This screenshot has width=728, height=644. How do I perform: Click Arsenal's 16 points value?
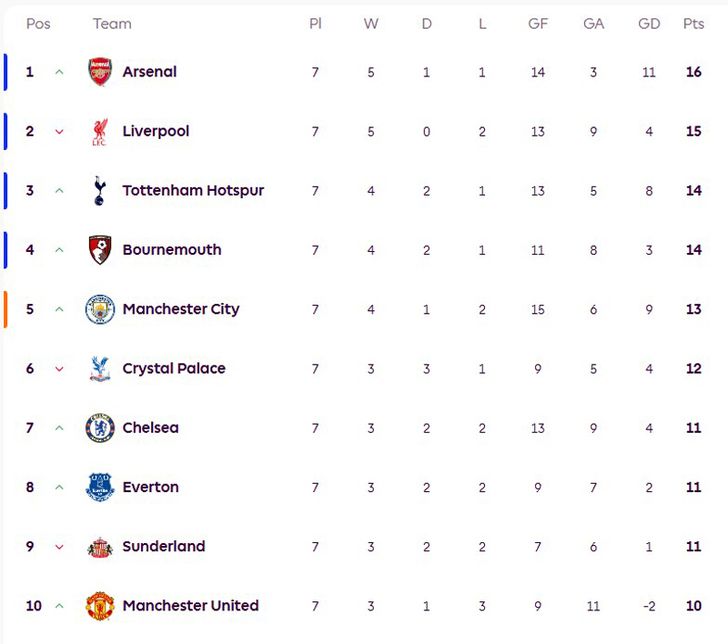693,72
